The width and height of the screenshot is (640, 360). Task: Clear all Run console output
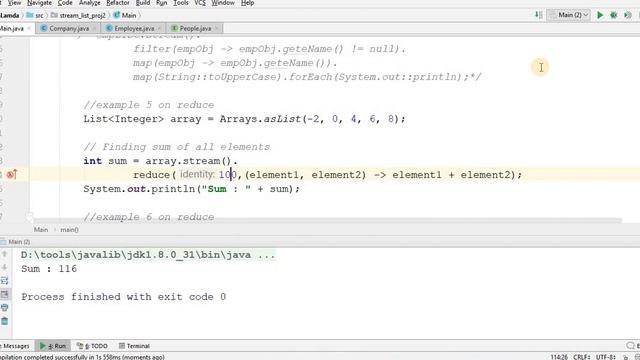click(x=4, y=321)
